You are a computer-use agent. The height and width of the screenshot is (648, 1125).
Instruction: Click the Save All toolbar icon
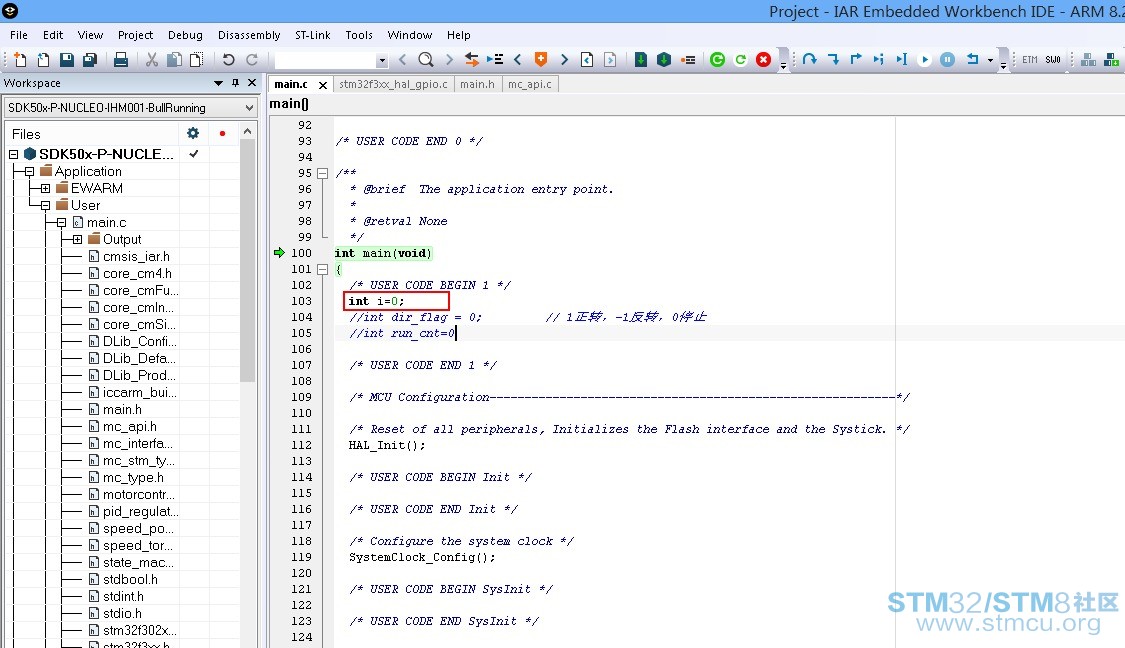click(x=90, y=60)
